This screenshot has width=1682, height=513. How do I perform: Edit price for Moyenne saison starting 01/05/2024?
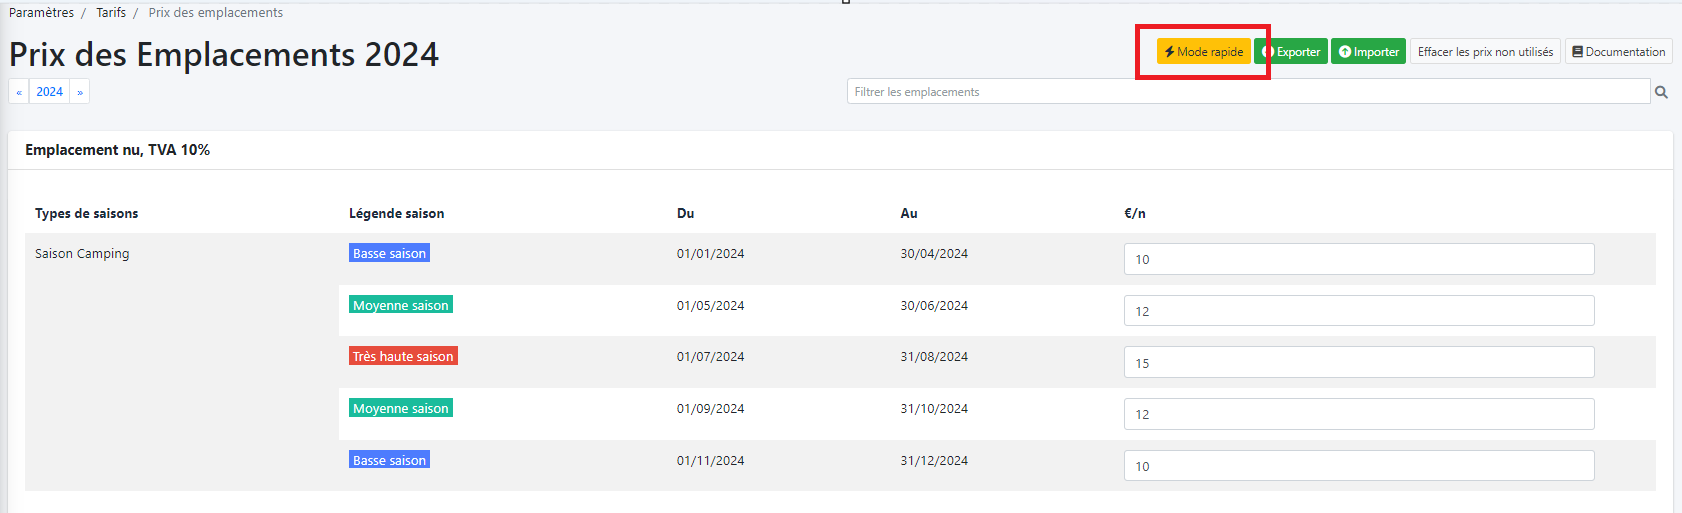click(x=1358, y=311)
